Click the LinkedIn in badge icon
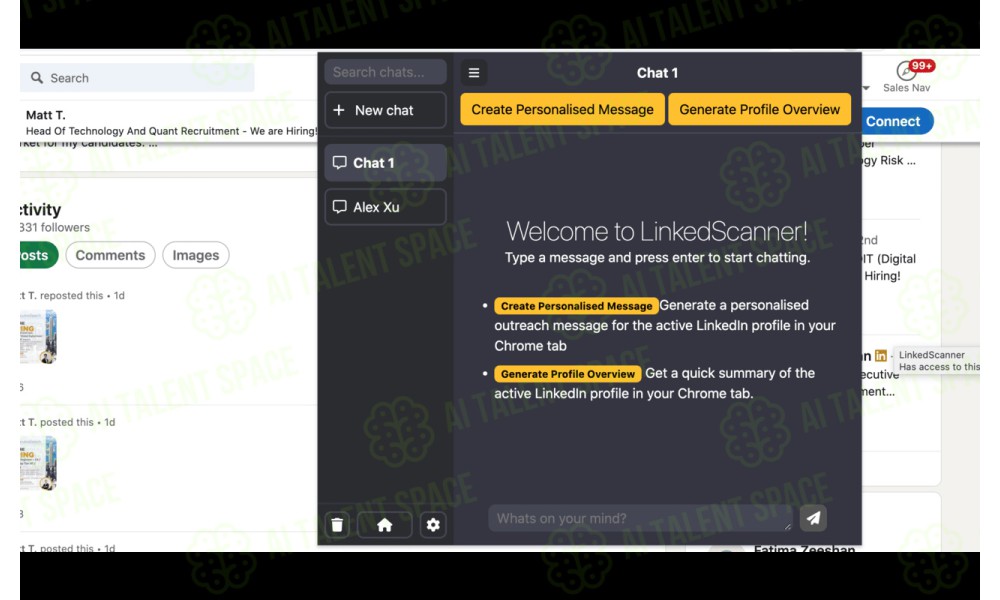The height and width of the screenshot is (600, 1000). point(881,355)
